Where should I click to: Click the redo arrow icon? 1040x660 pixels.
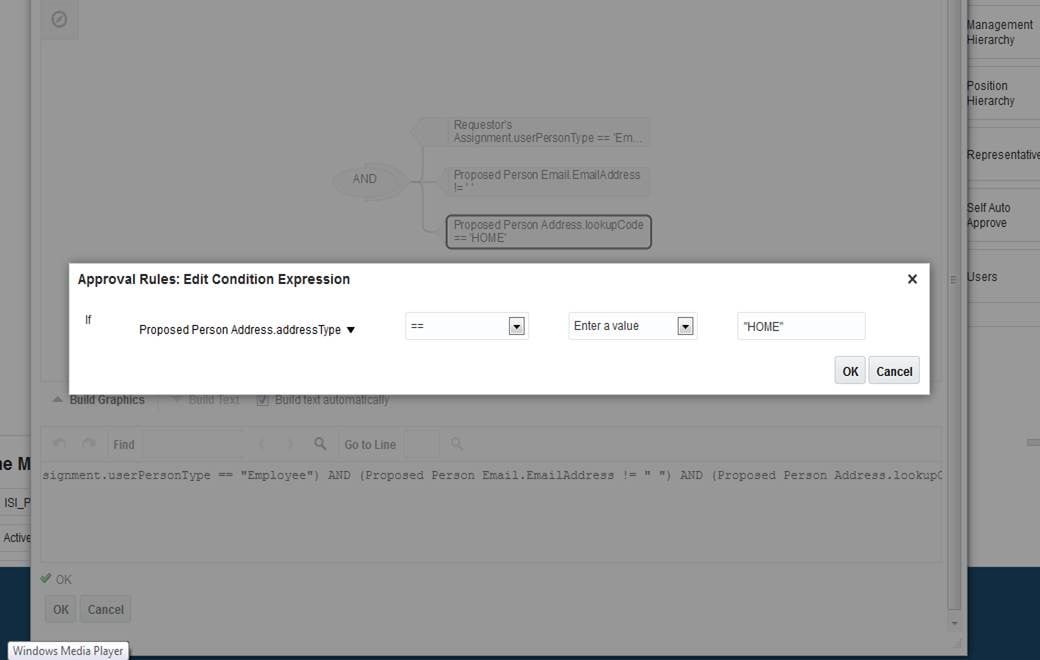87,444
